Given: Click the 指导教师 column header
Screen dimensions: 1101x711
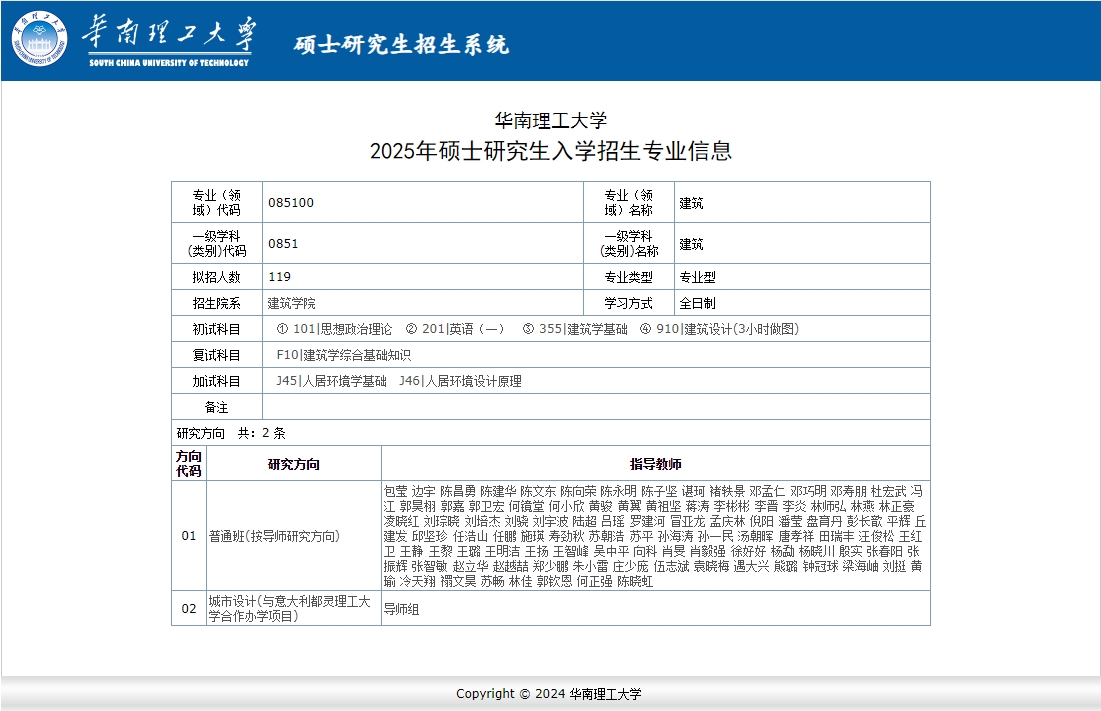Looking at the screenshot, I should (x=655, y=464).
